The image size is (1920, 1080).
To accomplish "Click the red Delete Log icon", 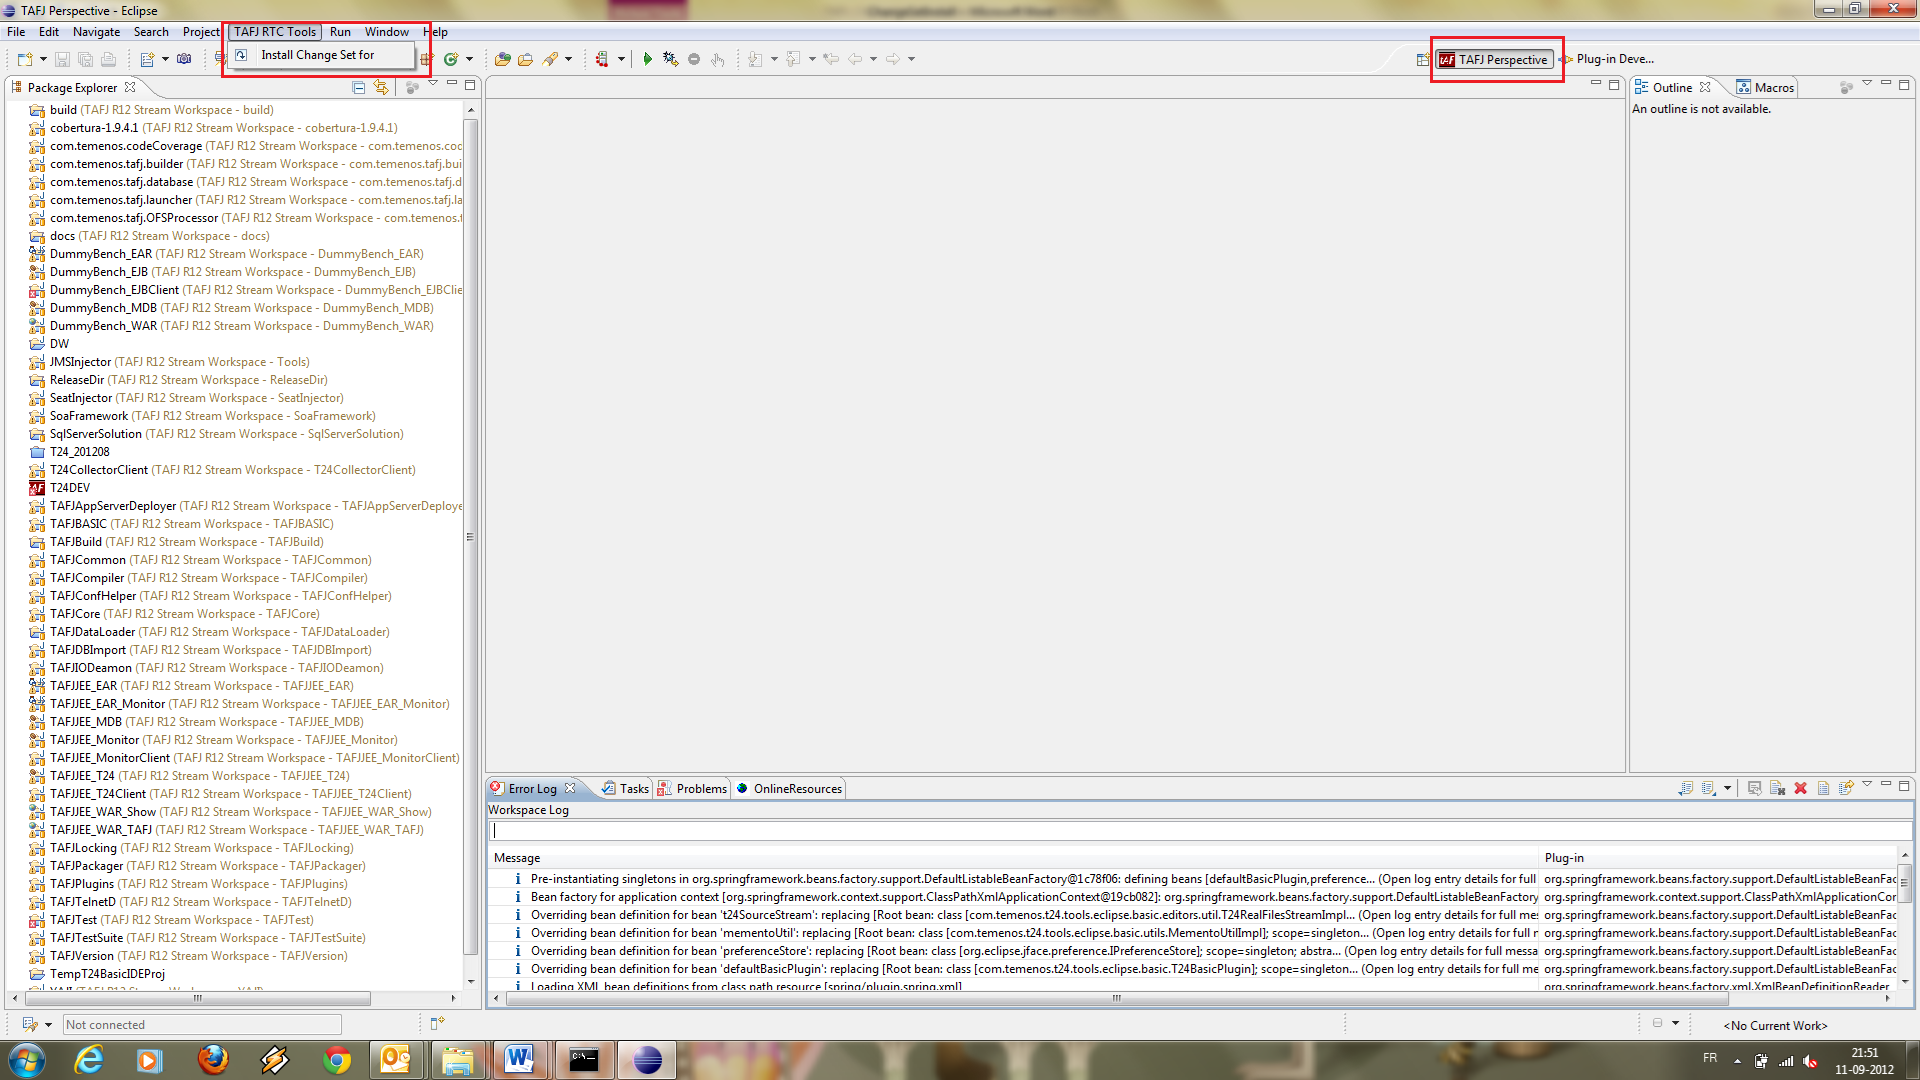I will tap(1800, 789).
